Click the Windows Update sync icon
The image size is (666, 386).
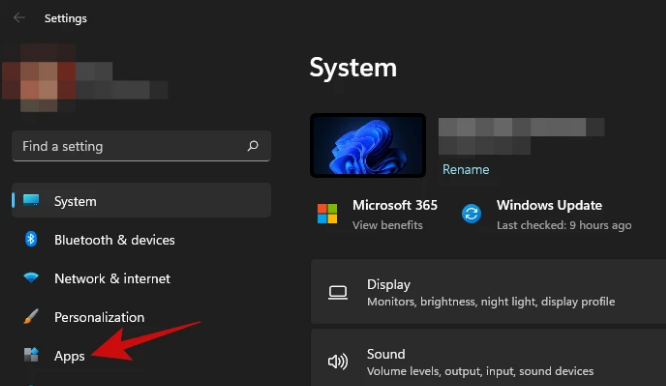coord(471,214)
